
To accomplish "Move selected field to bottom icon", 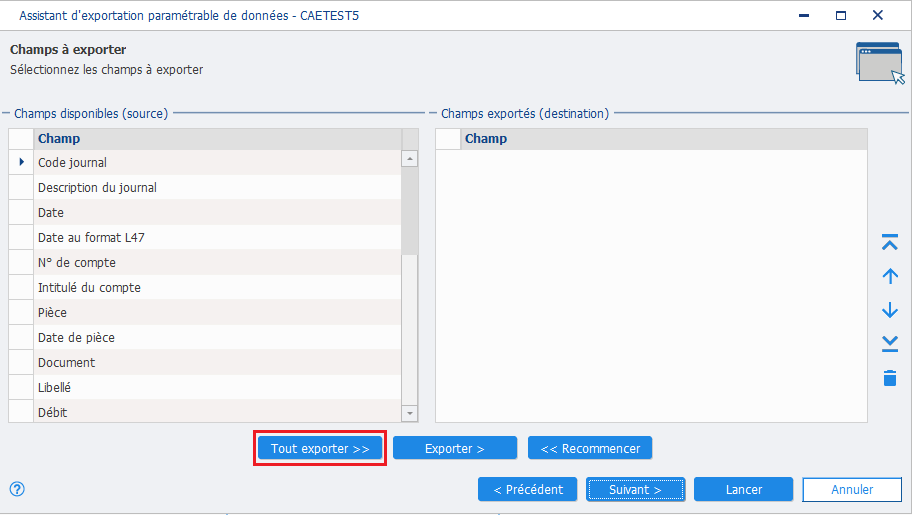I will coord(889,343).
